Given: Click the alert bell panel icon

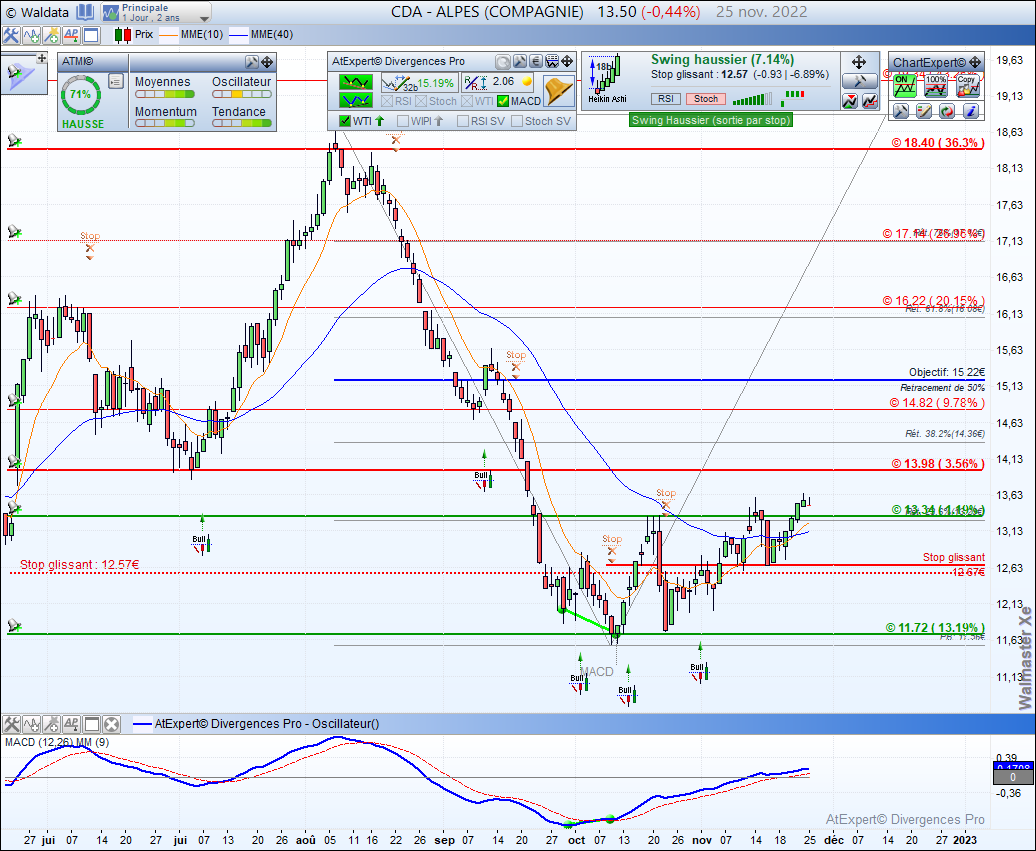Looking at the screenshot, I should coord(18,75).
